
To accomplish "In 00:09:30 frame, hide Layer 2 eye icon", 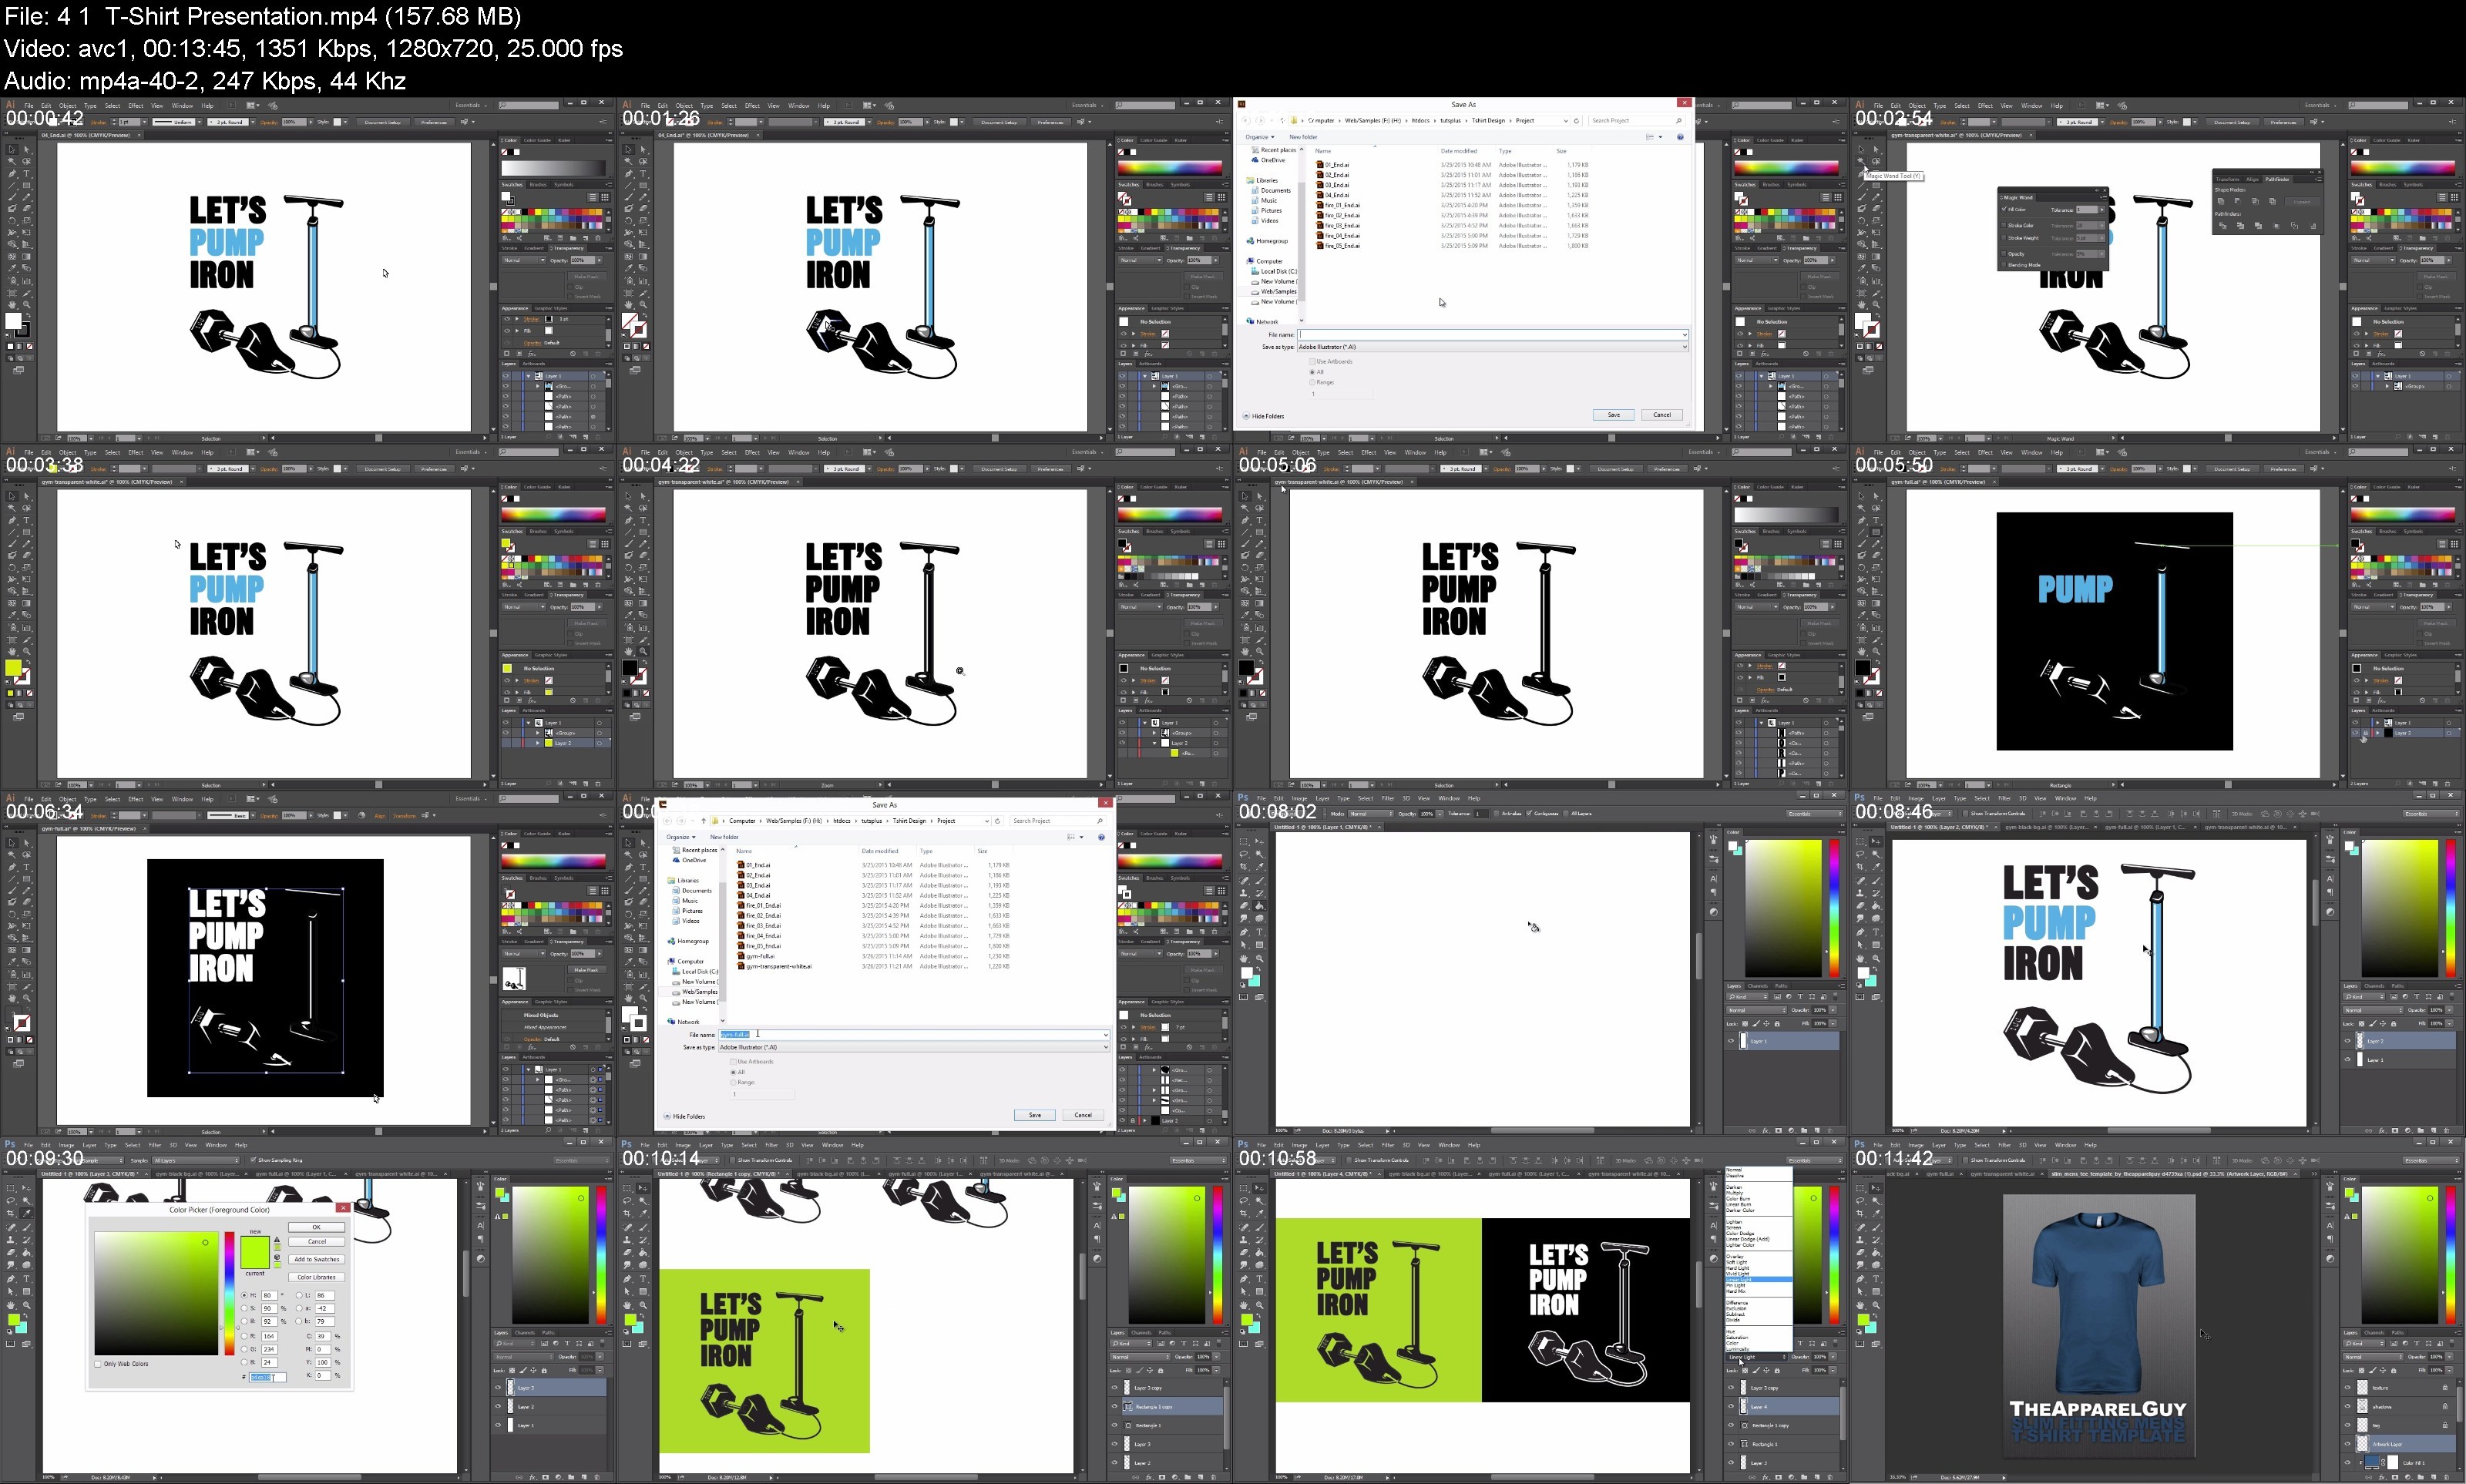I will coord(498,1407).
